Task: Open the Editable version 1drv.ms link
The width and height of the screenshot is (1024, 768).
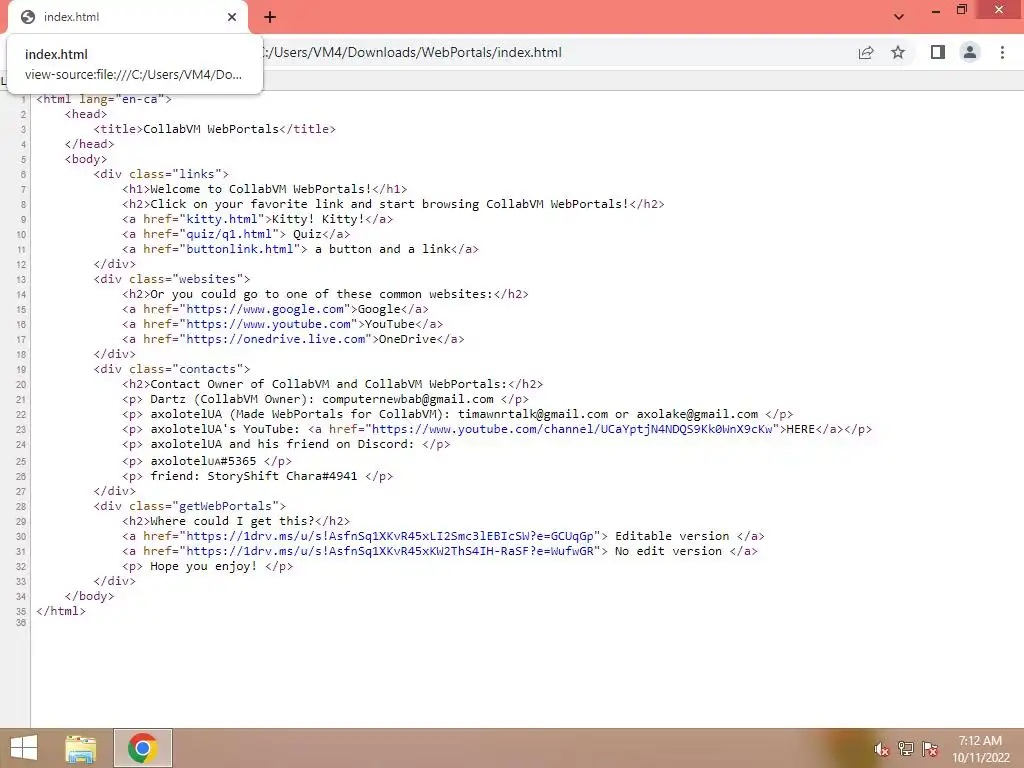Action: 389,536
